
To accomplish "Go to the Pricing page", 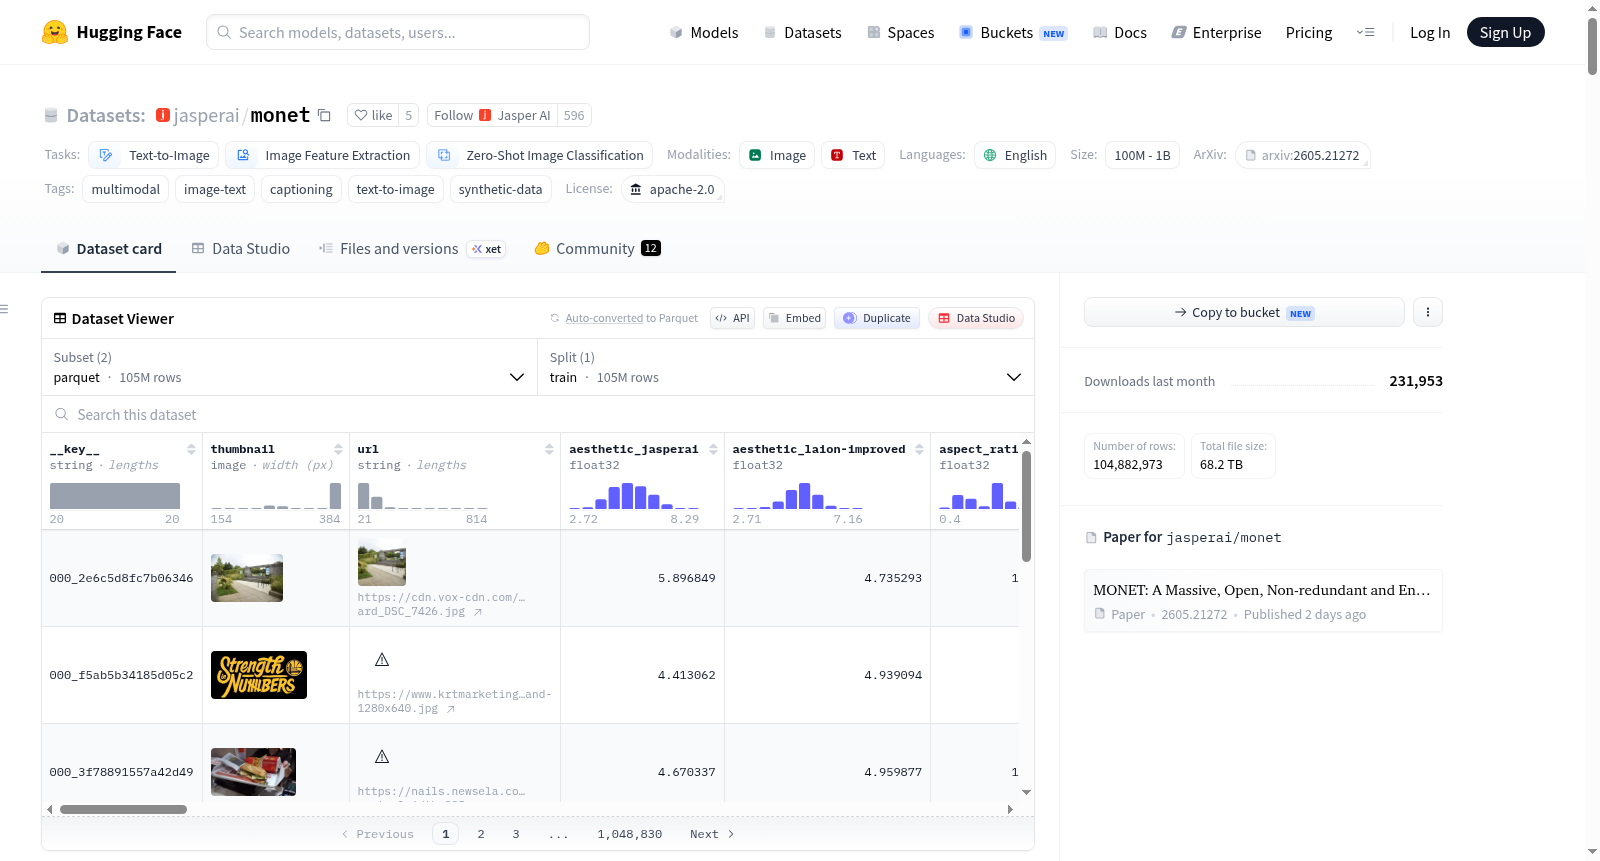I will tap(1309, 33).
